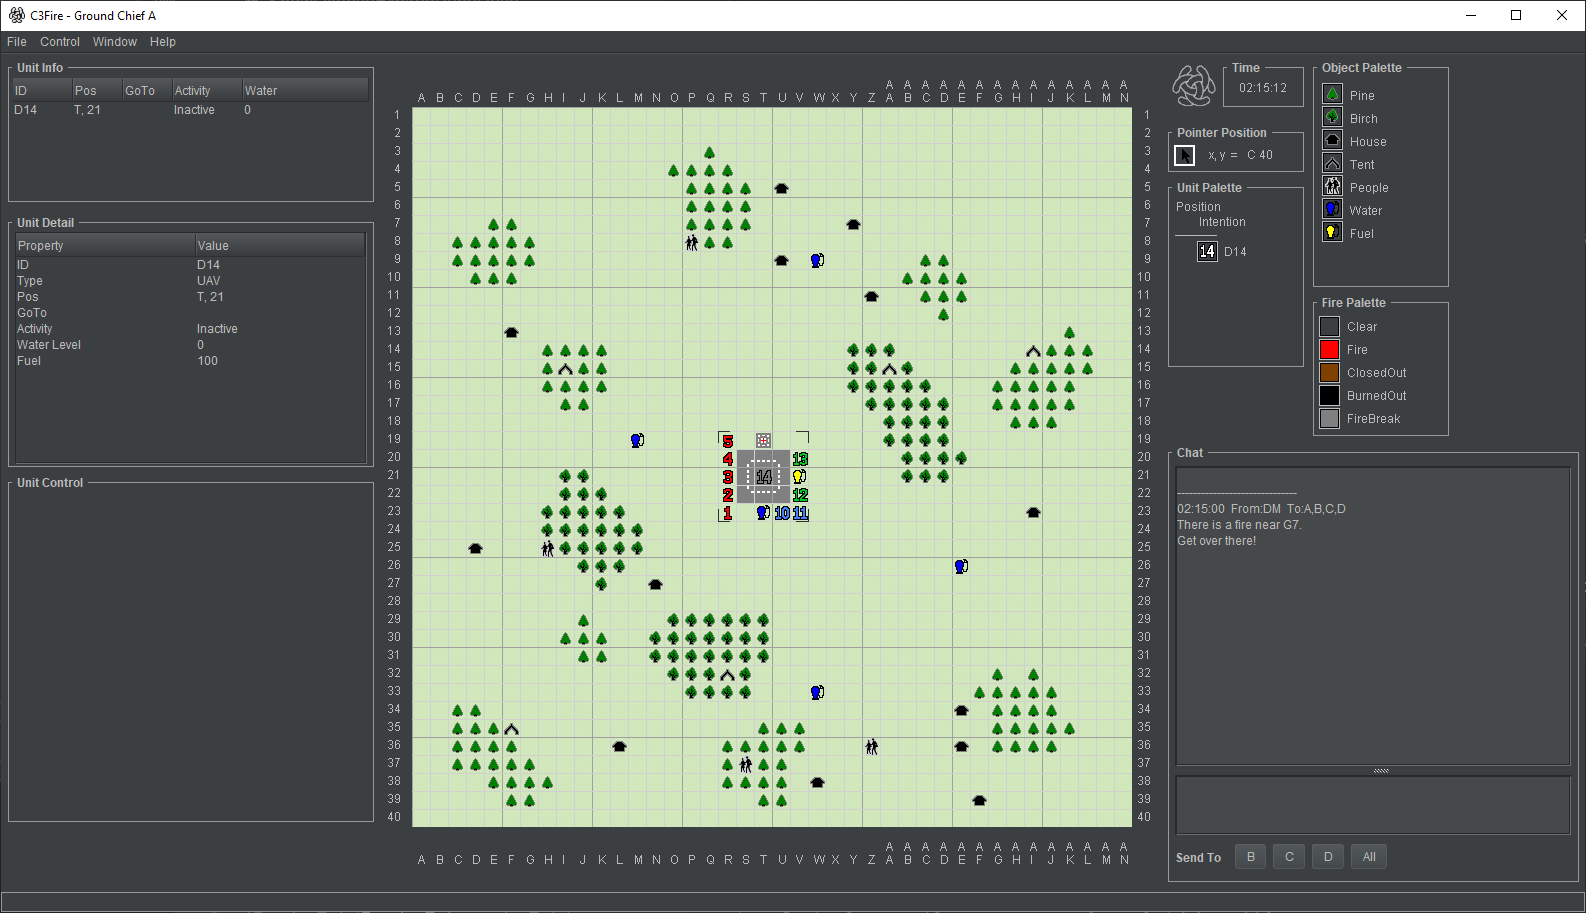1586x913 pixels.
Task: Choose the gray FireBreak swatch
Action: [1329, 419]
